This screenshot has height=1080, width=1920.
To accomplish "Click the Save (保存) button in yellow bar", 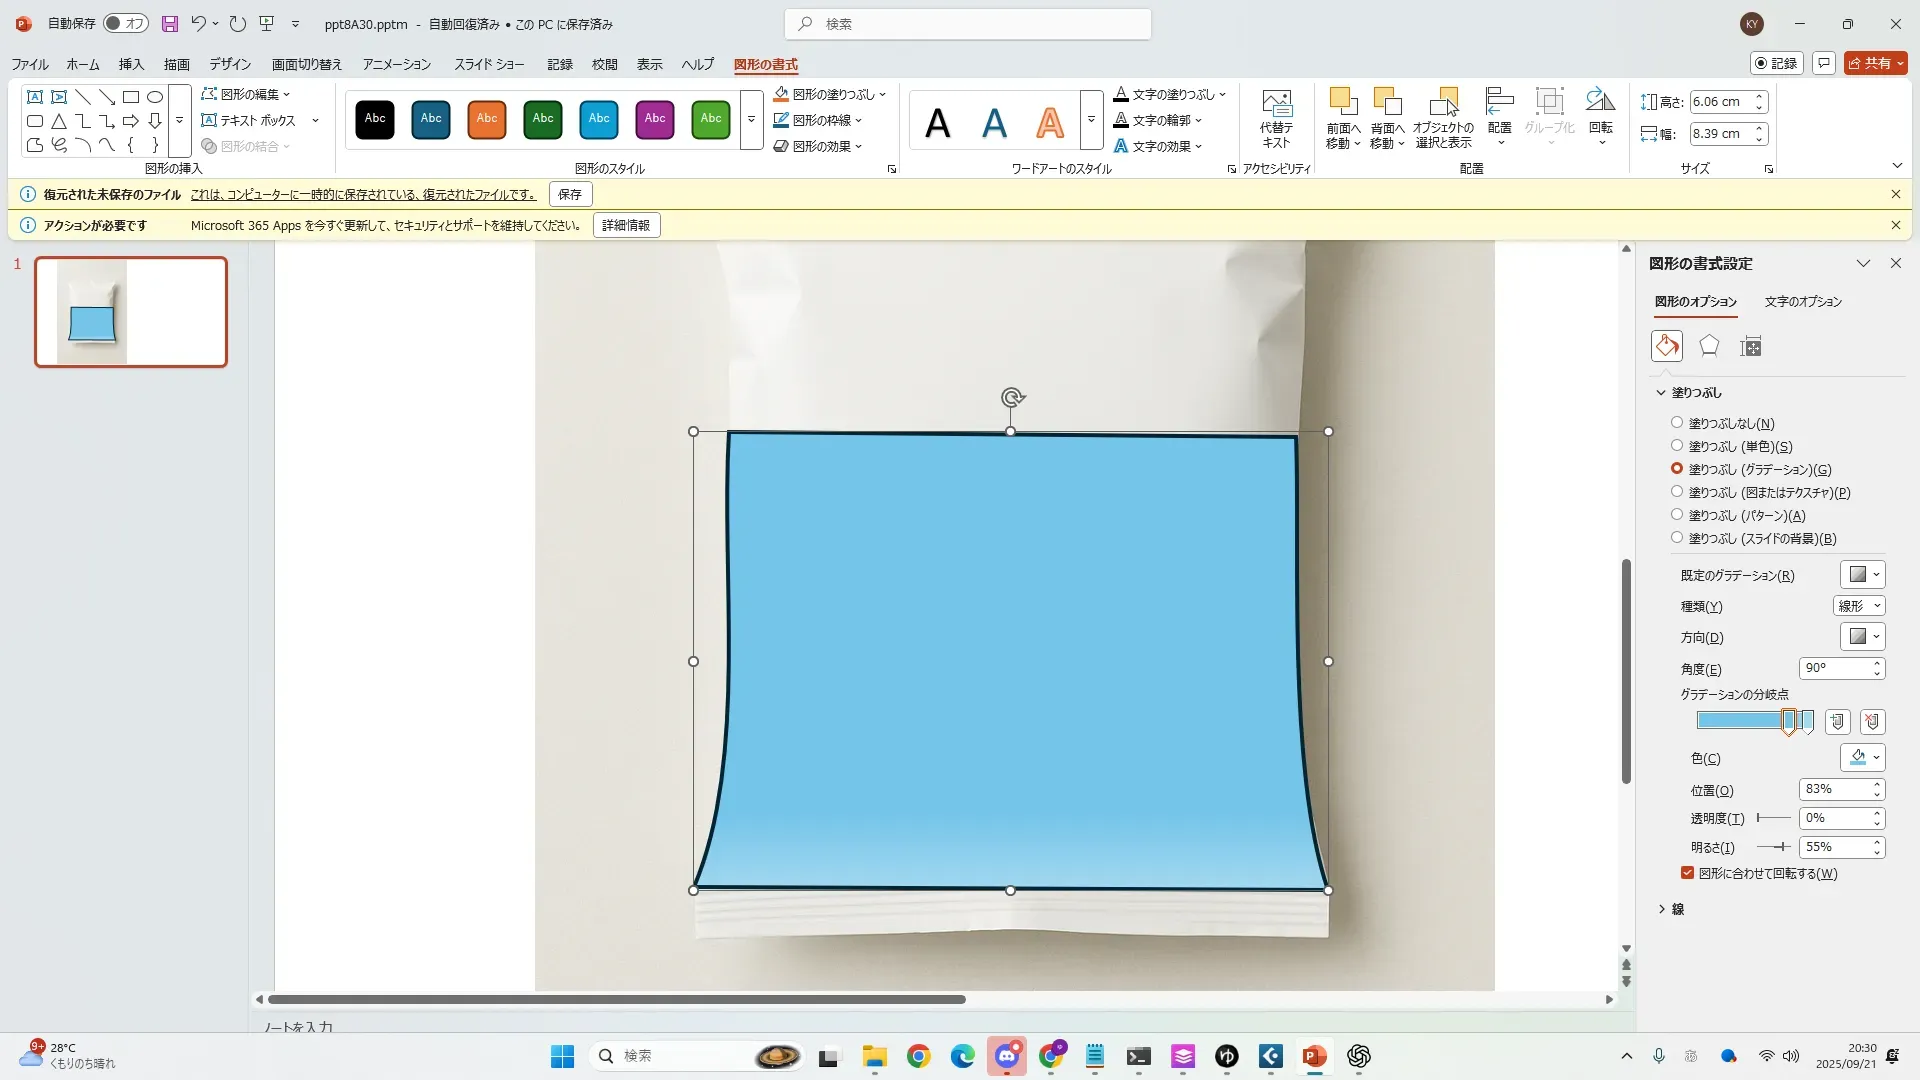I will click(570, 194).
